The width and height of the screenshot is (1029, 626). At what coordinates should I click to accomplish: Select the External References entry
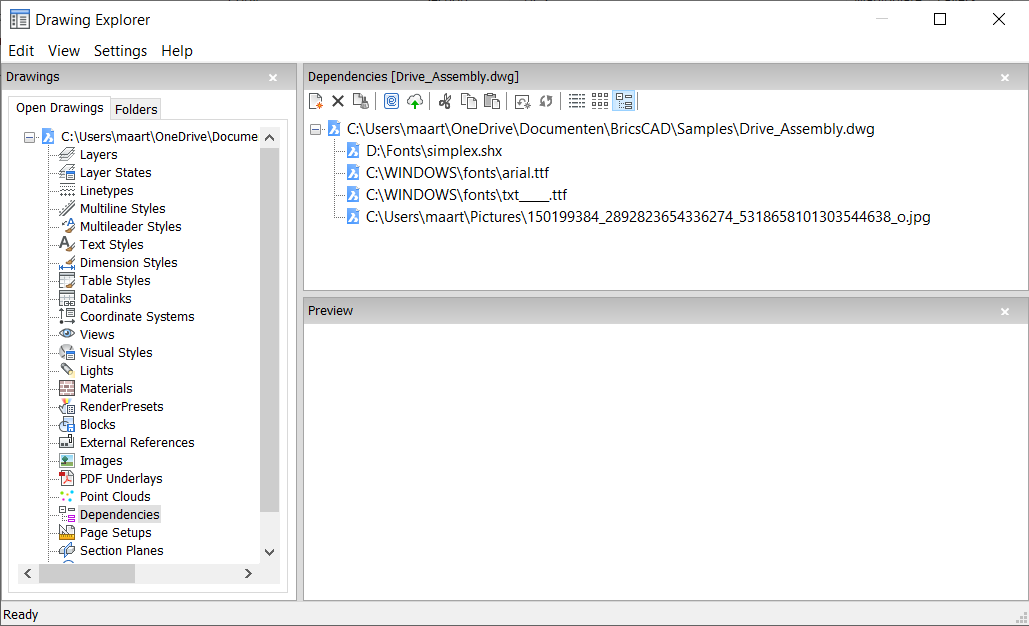[x=137, y=442]
